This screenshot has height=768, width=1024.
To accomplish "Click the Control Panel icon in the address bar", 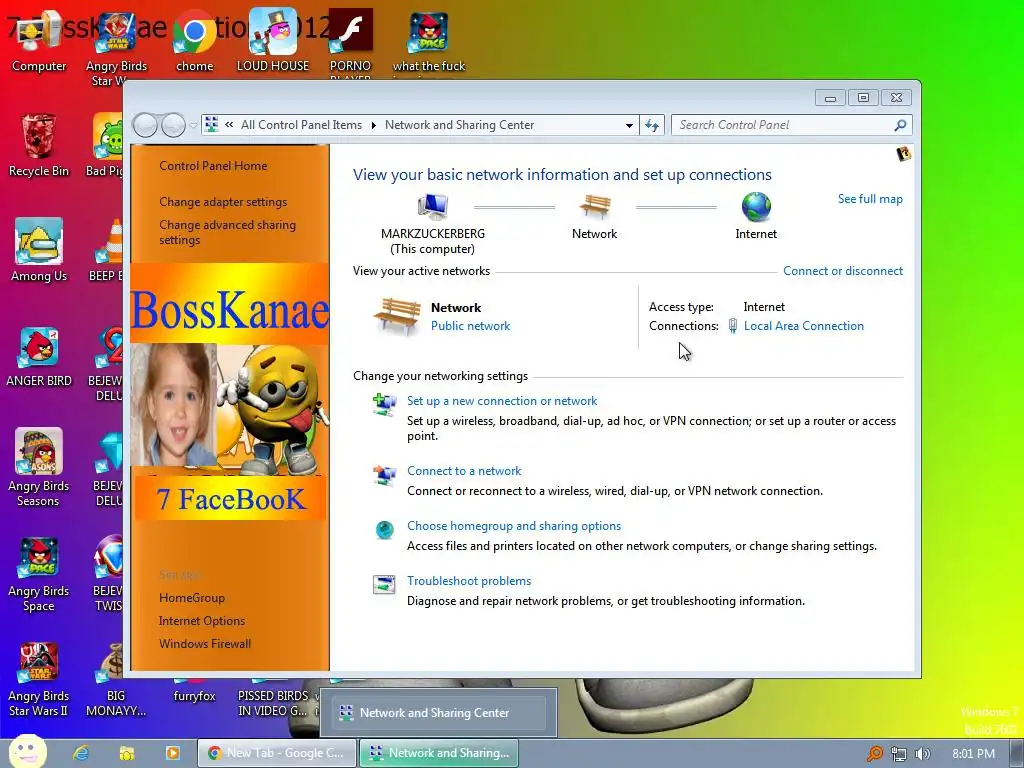I will pyautogui.click(x=211, y=124).
